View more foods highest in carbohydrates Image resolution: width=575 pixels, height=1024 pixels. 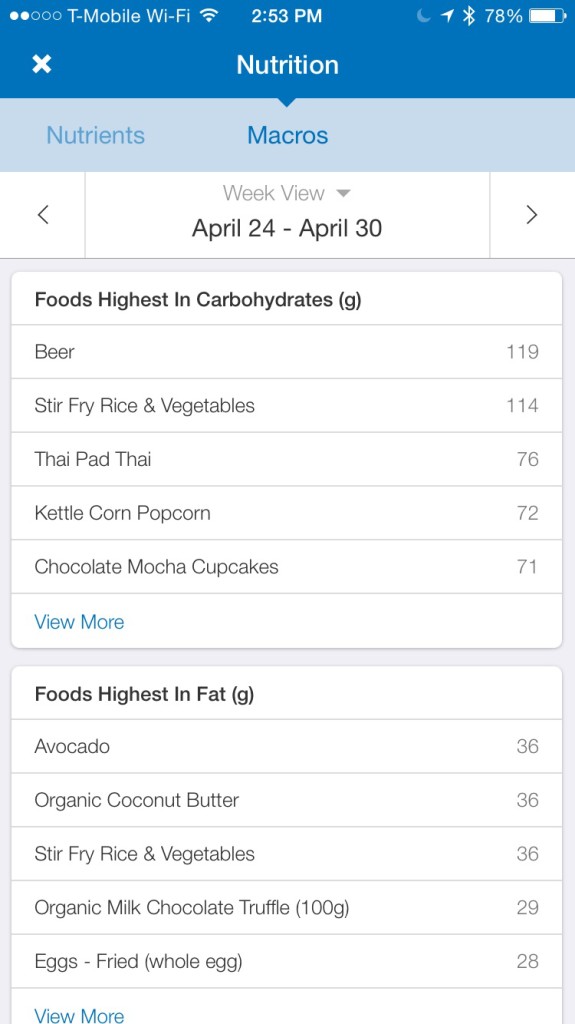point(79,622)
